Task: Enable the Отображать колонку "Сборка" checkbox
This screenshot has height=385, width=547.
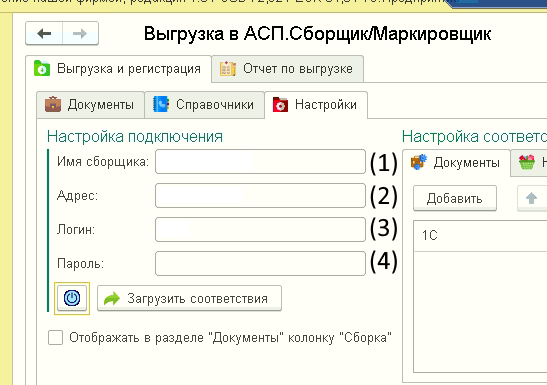Action: click(x=55, y=338)
